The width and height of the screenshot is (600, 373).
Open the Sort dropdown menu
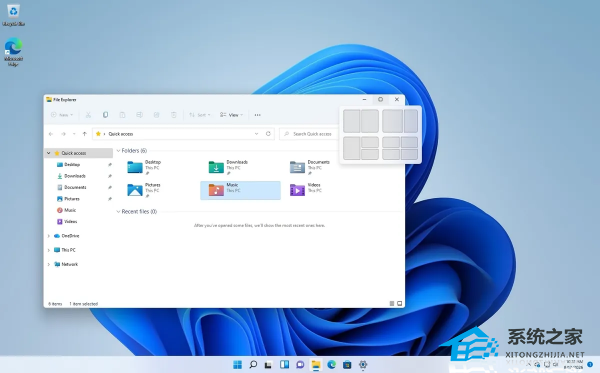(200, 115)
